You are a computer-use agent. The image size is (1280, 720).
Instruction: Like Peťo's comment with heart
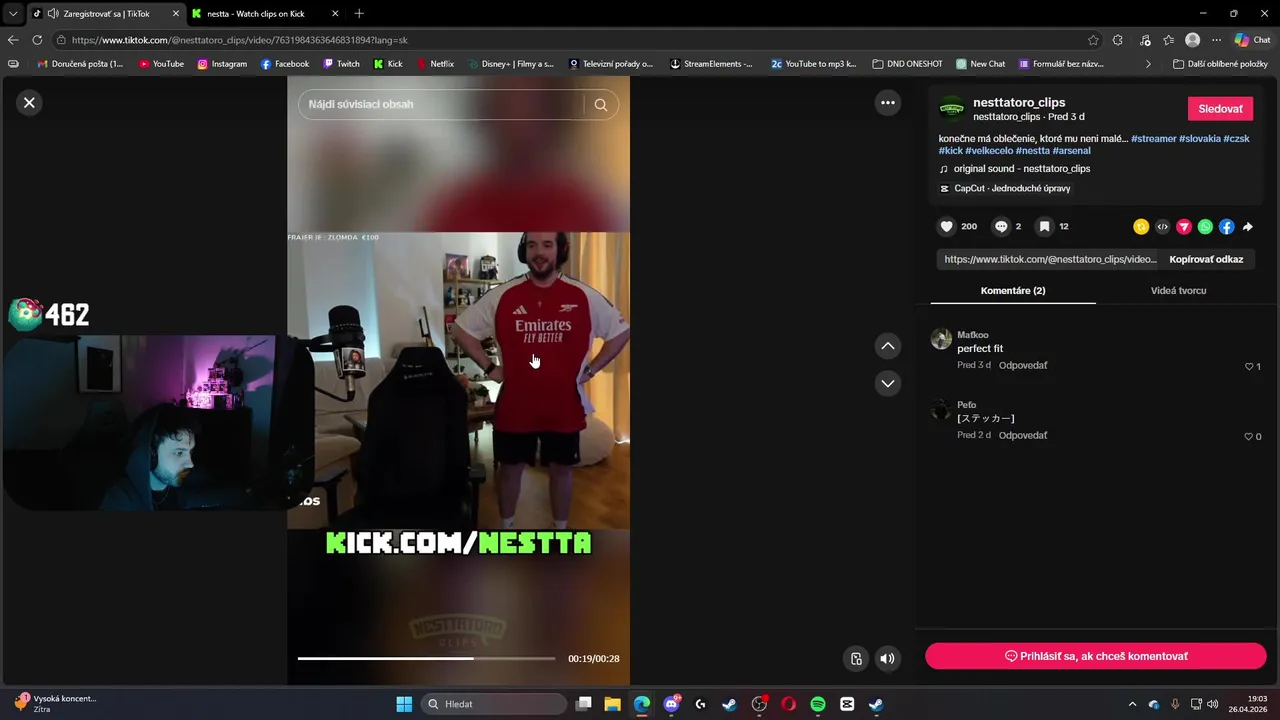tap(1249, 437)
